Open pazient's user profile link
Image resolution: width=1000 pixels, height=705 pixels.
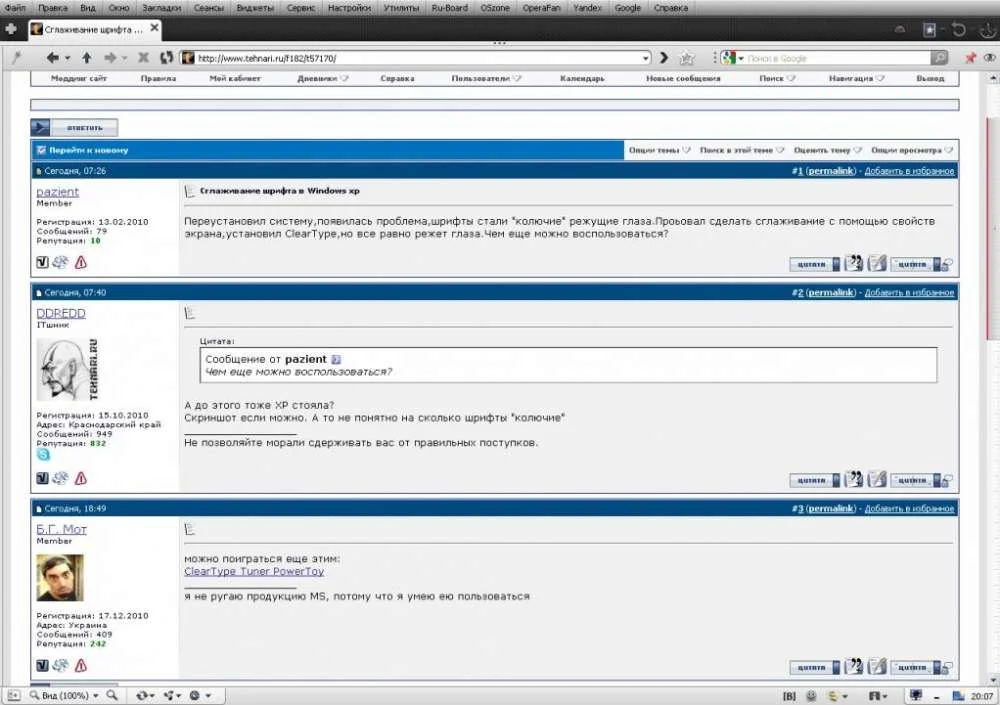57,192
